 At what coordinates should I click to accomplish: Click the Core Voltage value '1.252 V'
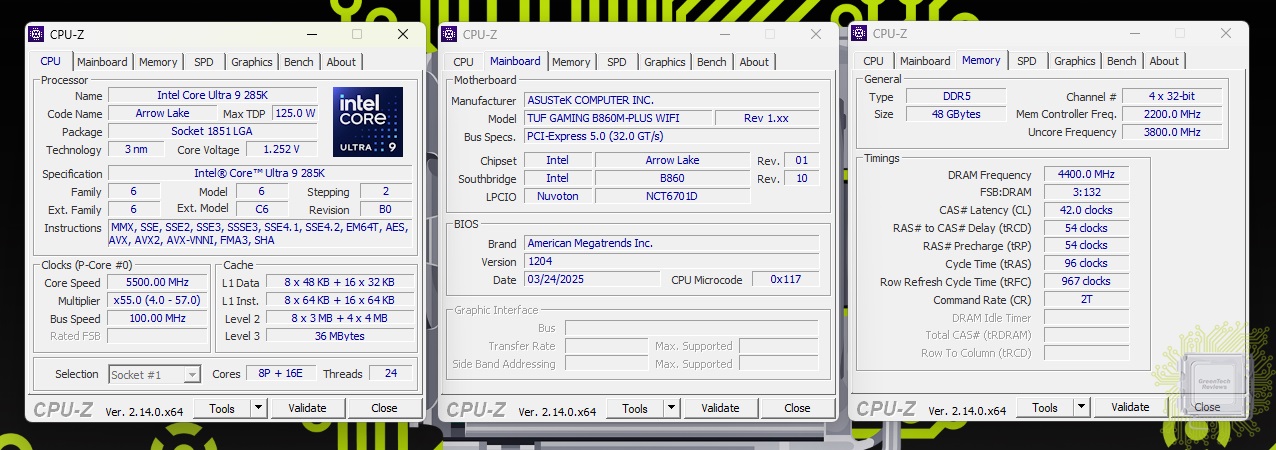click(x=281, y=150)
